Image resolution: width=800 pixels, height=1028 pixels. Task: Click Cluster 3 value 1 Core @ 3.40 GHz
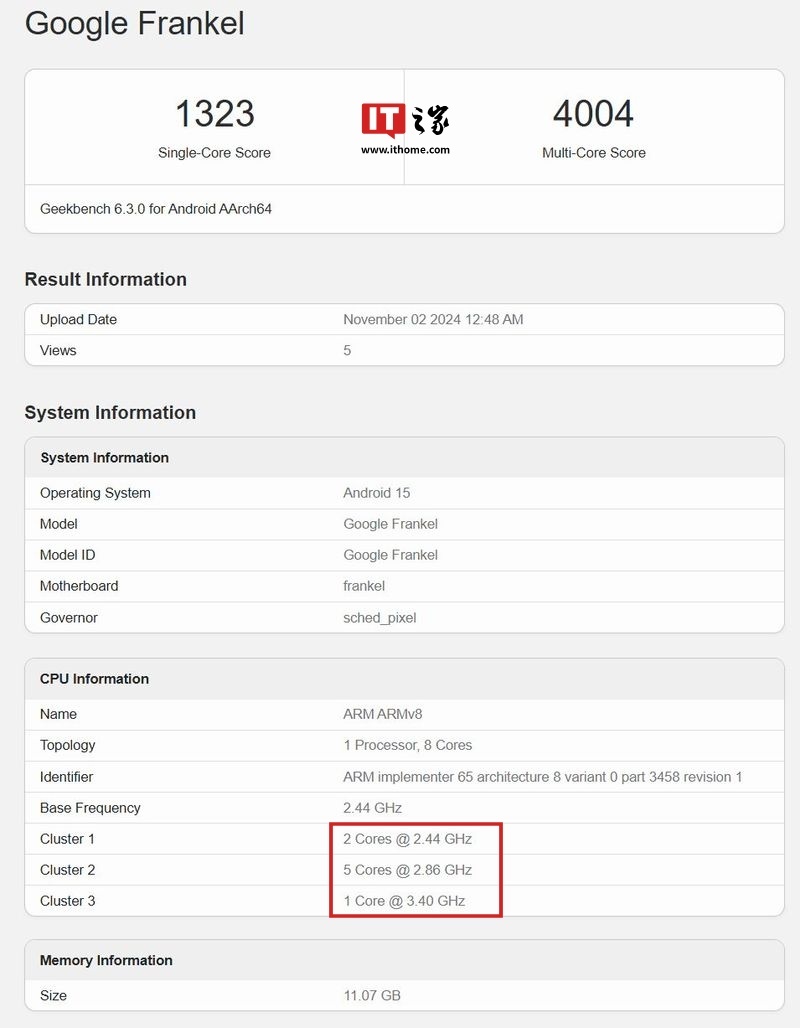pos(404,901)
